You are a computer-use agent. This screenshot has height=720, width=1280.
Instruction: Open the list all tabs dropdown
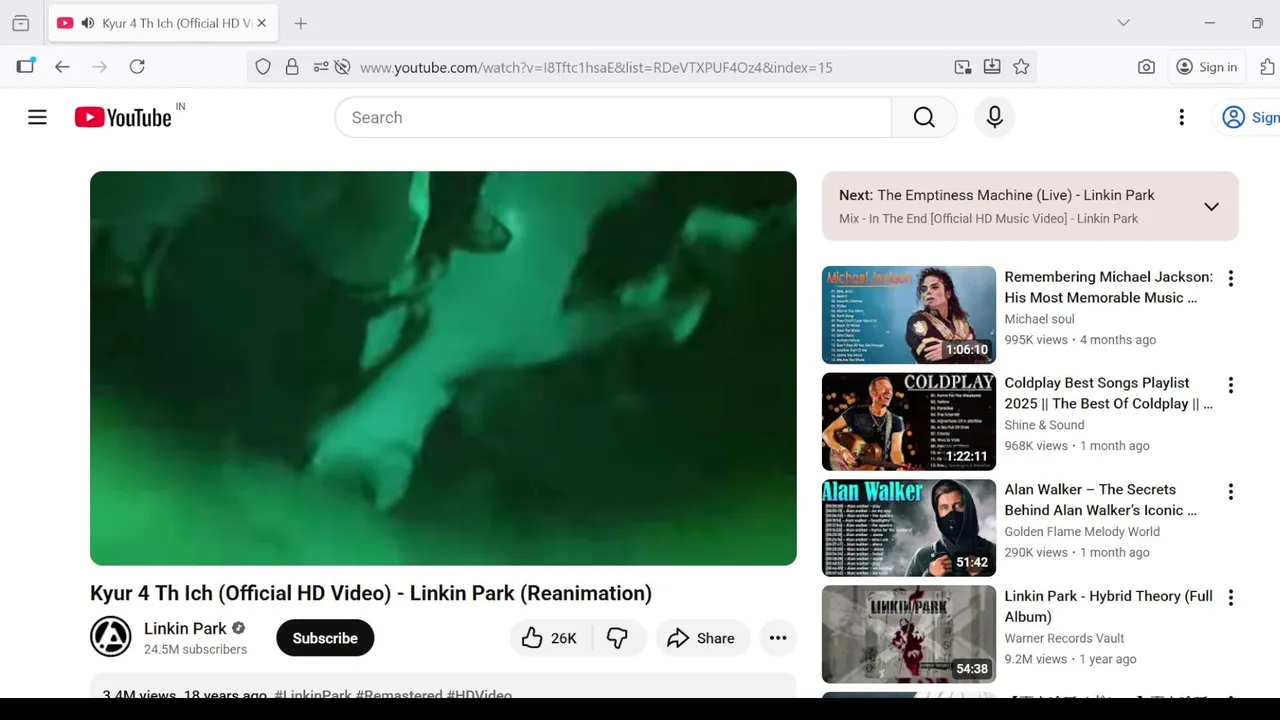pos(1123,23)
